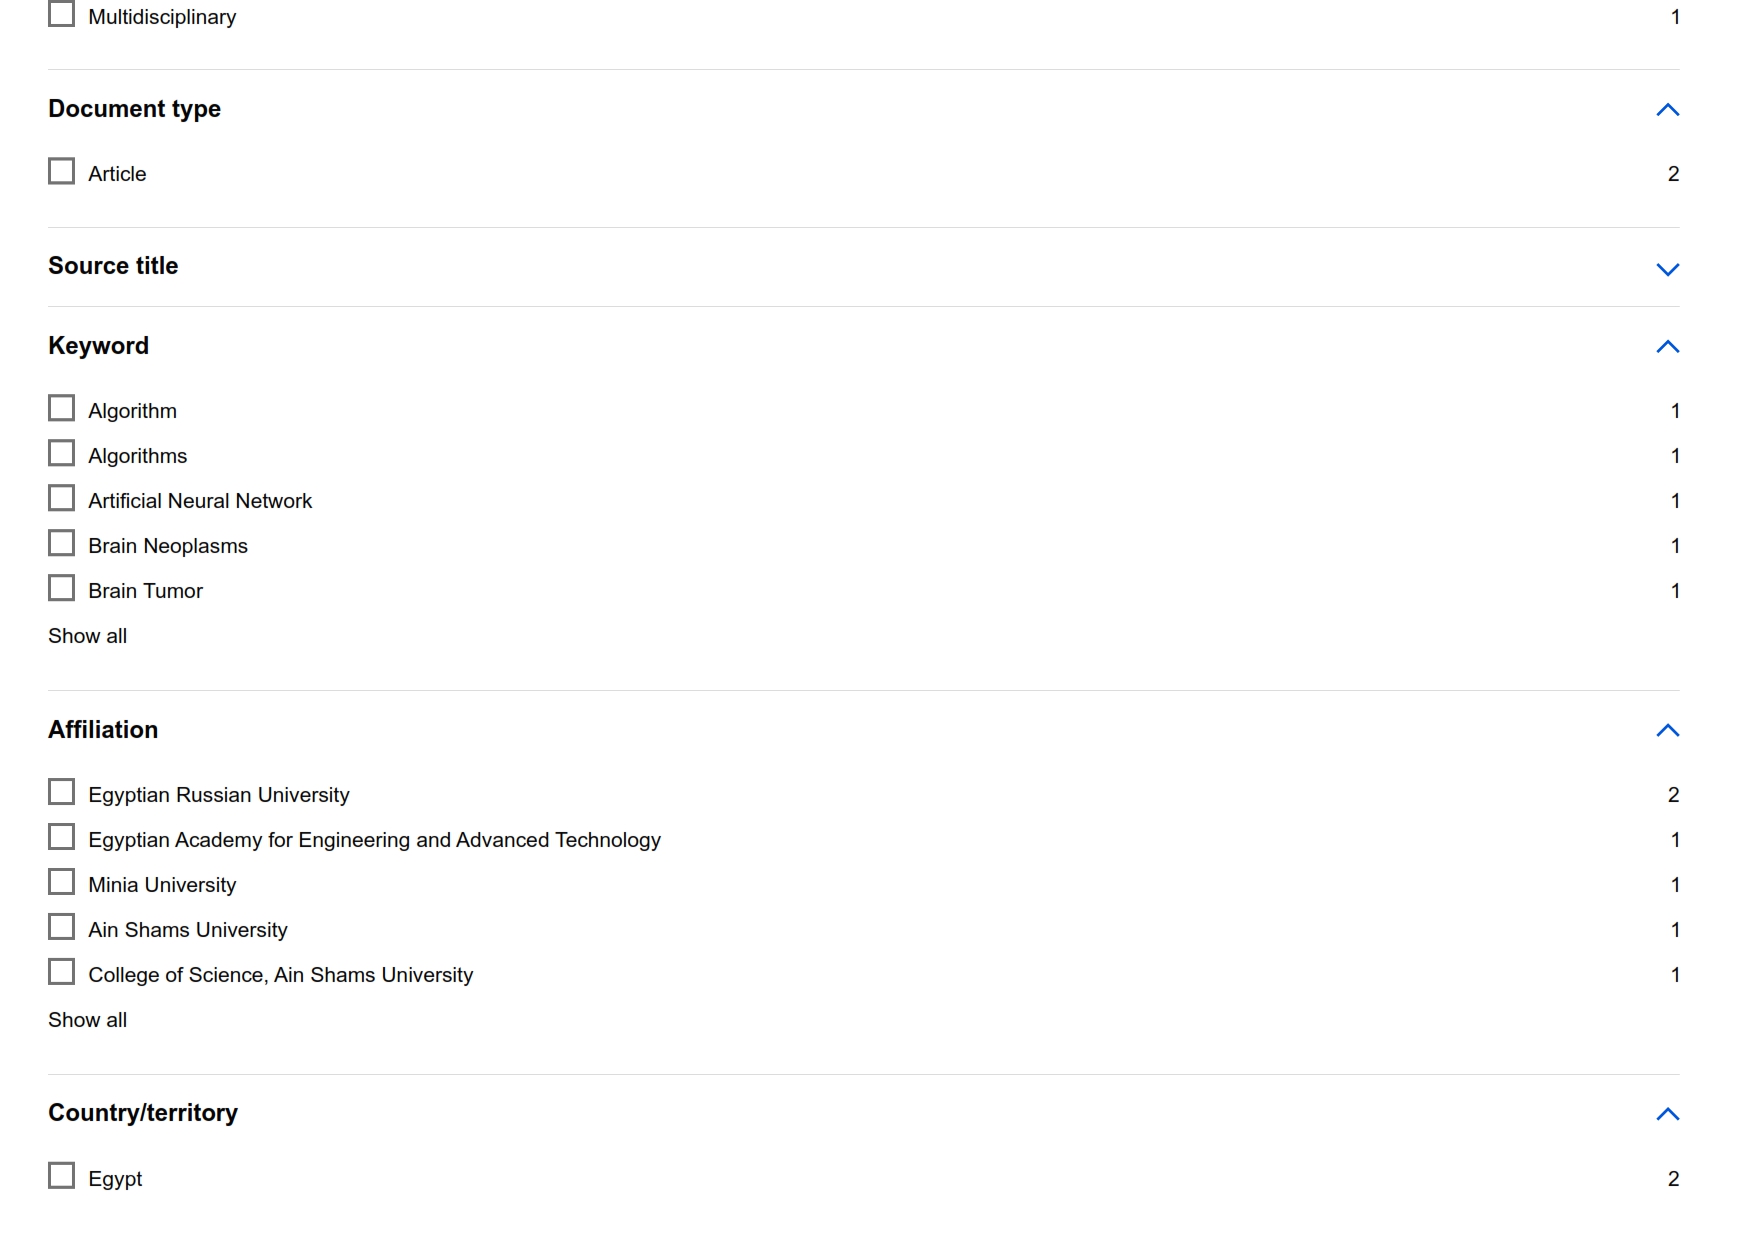Filter by Ain Shams University
The width and height of the screenshot is (1754, 1239).
click(x=62, y=928)
